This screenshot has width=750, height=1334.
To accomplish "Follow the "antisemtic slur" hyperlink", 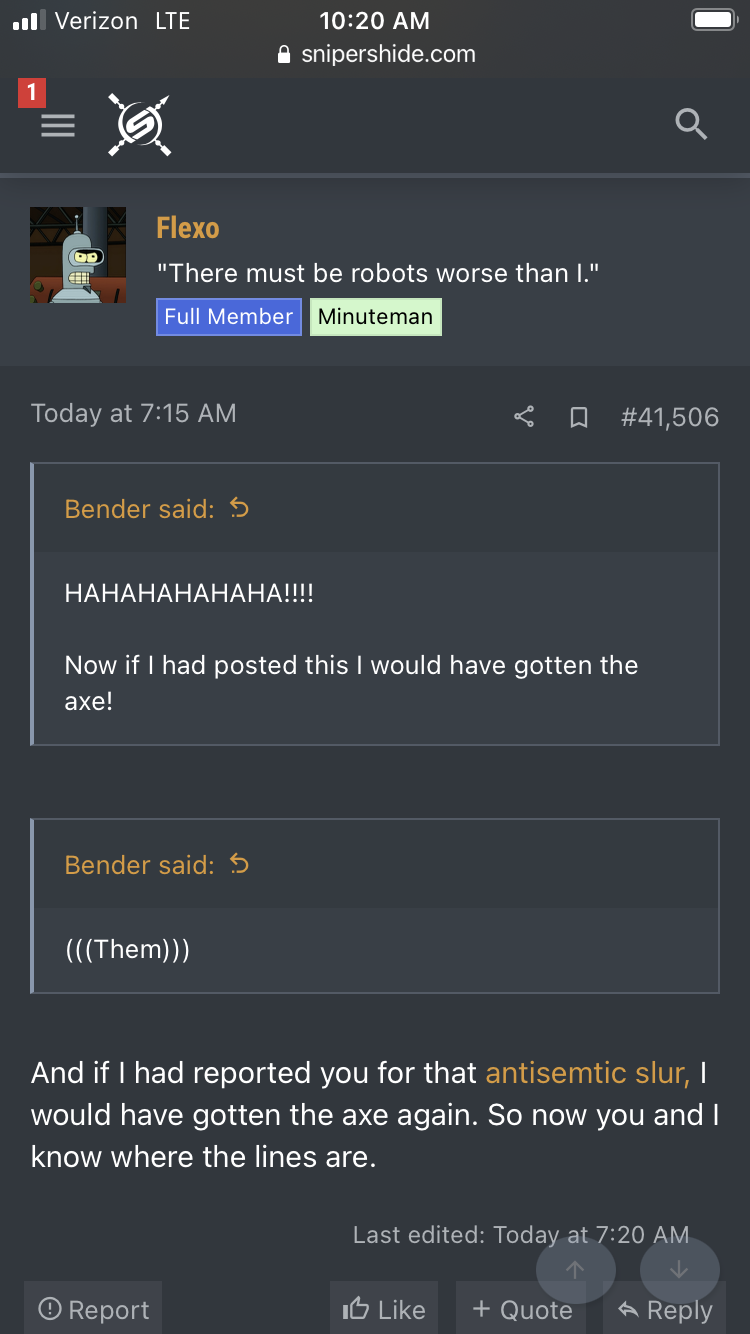I will click(x=587, y=1073).
